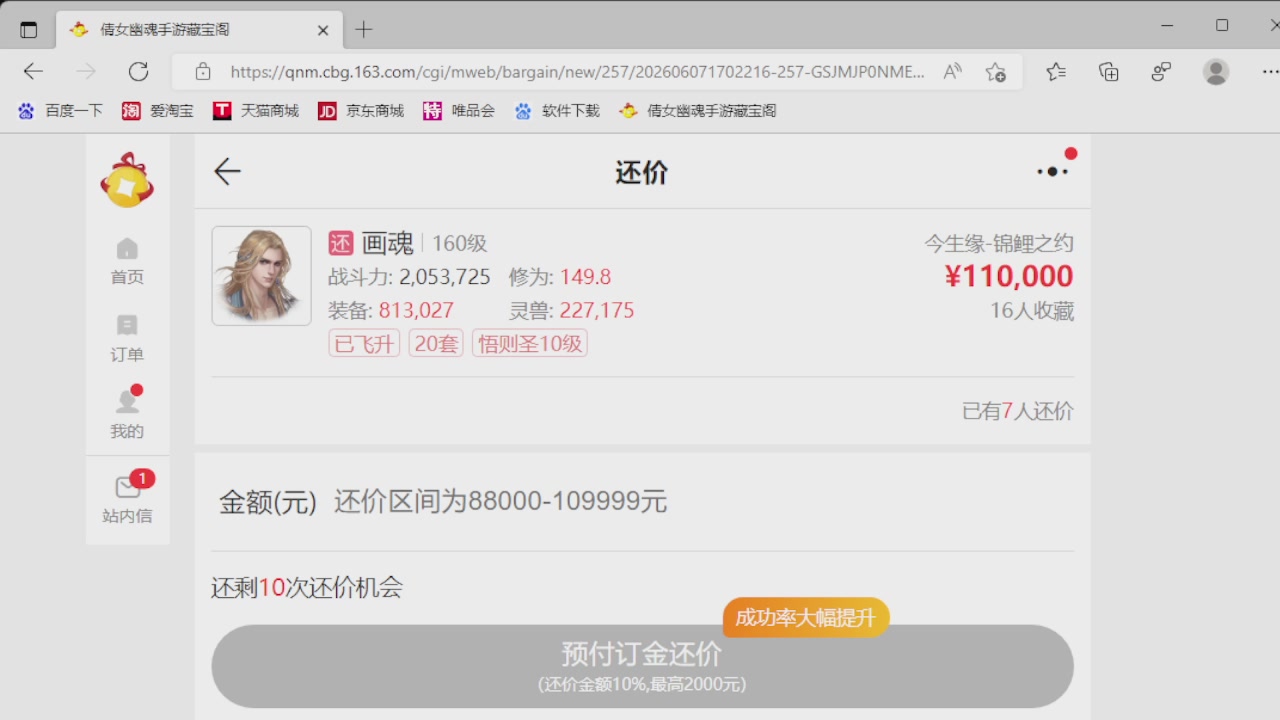Click the 还剩10次还价机会 text
Viewport: 1280px width, 720px height.
307,588
